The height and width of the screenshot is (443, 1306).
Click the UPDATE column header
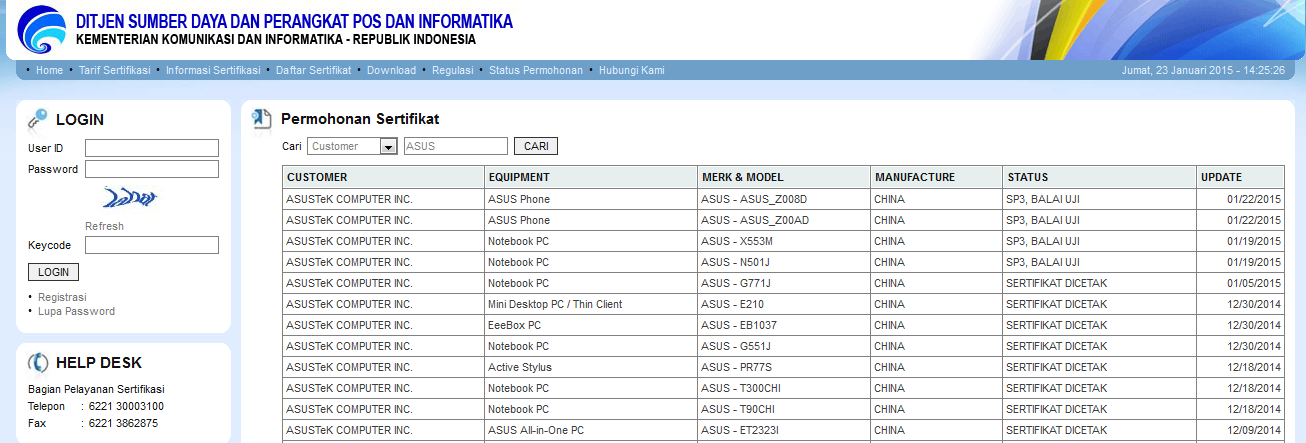click(1241, 177)
